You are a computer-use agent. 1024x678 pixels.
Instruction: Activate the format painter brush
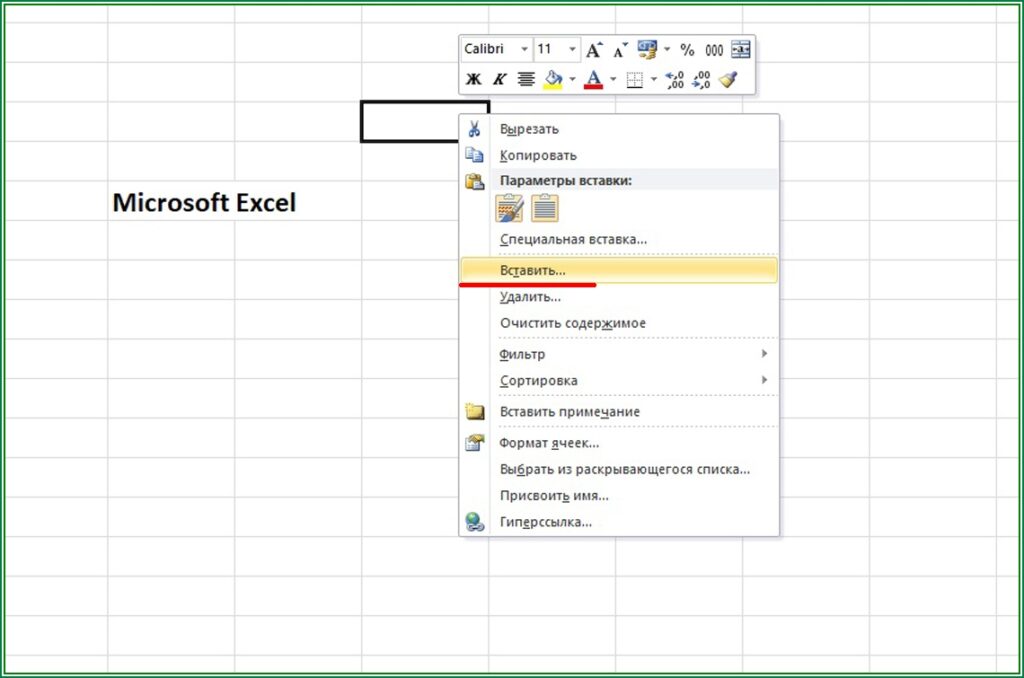click(x=728, y=80)
